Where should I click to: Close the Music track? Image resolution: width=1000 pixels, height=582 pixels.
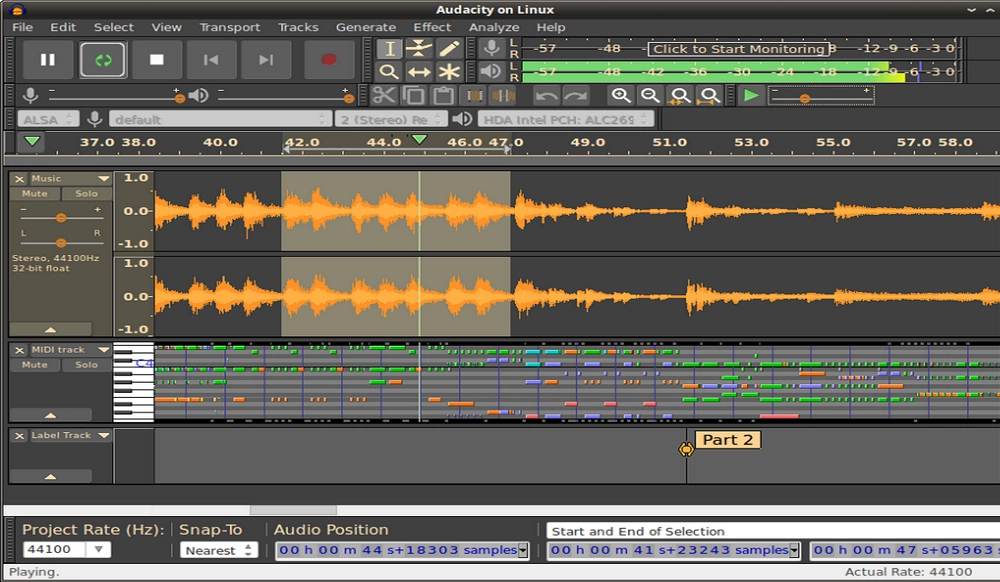(x=19, y=179)
